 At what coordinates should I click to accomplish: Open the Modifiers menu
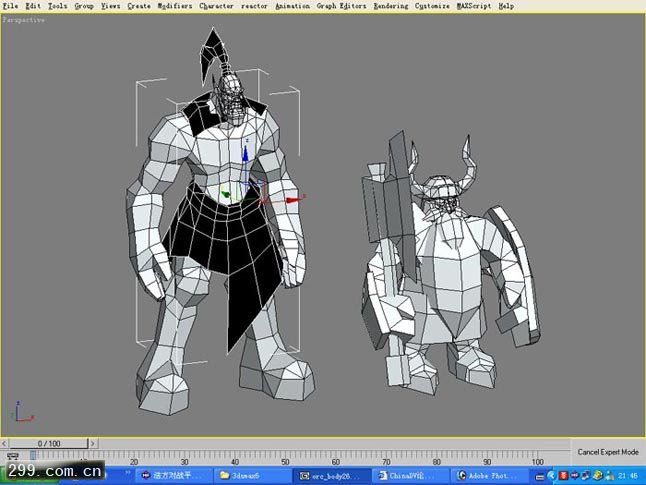pyautogui.click(x=175, y=6)
